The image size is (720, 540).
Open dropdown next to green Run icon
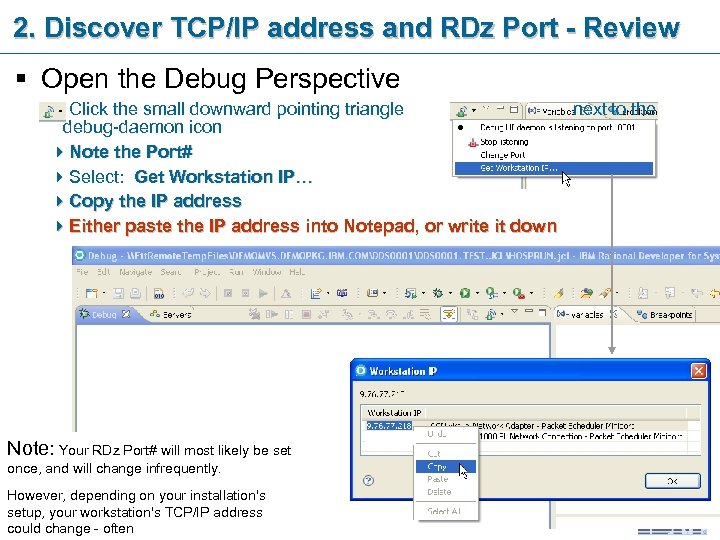(x=477, y=293)
